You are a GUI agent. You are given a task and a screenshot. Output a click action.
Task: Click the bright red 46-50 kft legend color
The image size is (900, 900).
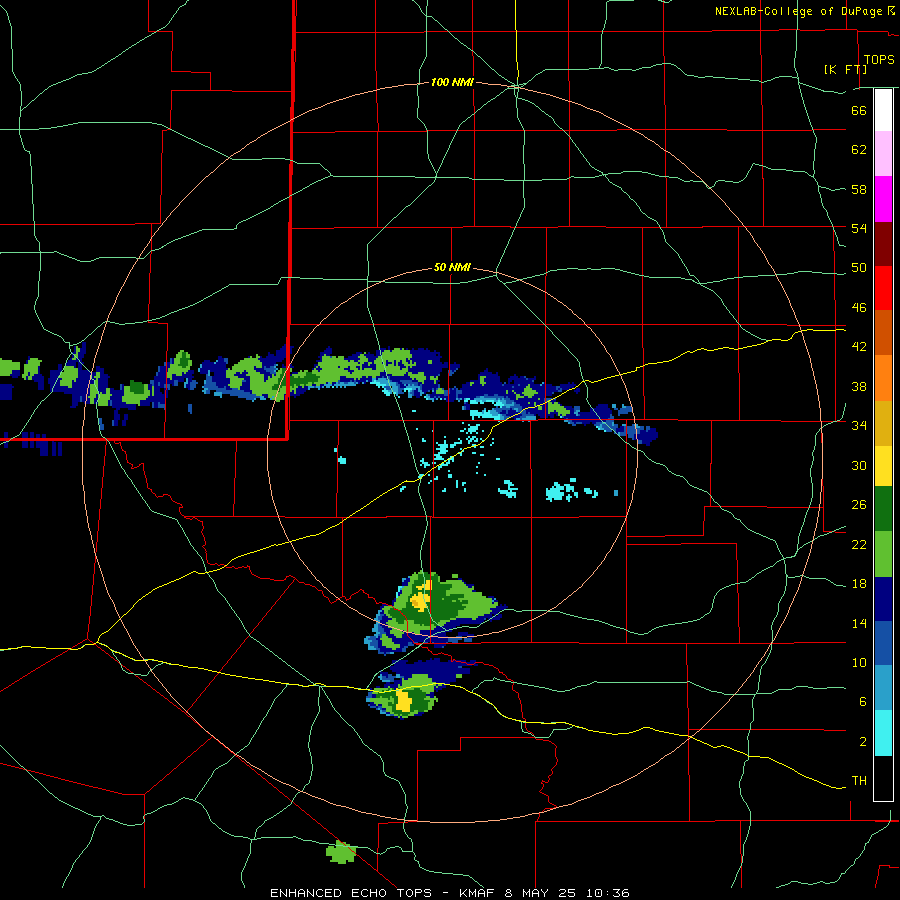tap(883, 288)
